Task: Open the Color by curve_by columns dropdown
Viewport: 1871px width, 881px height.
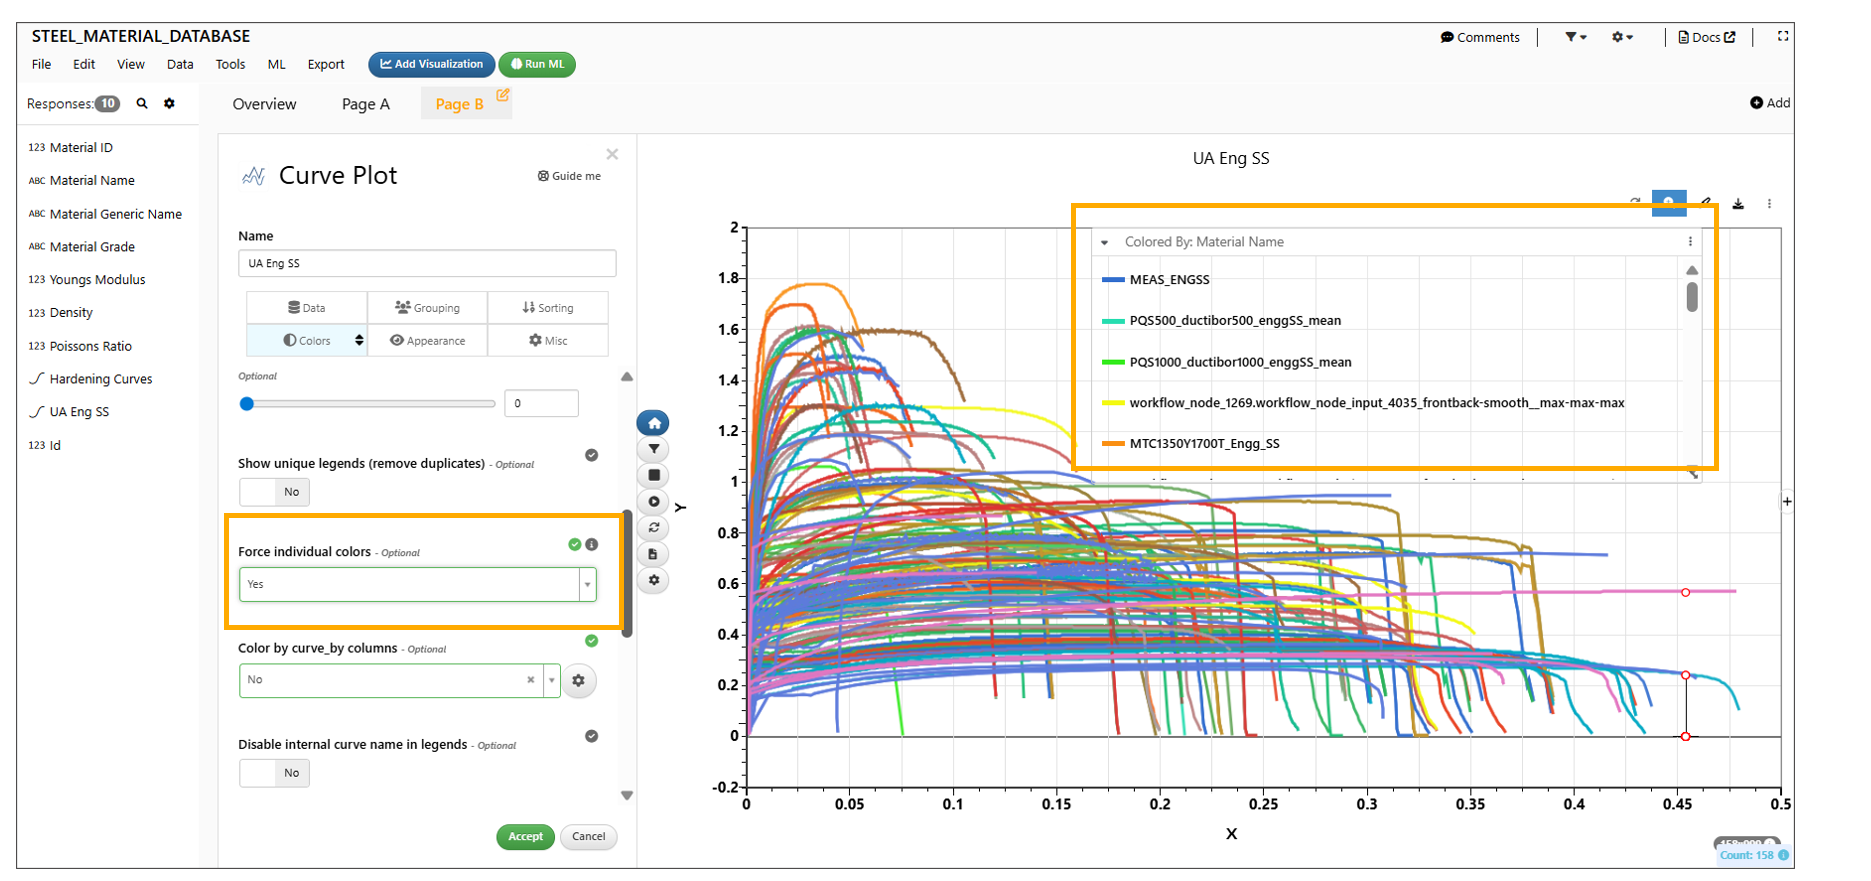Action: pyautogui.click(x=551, y=680)
